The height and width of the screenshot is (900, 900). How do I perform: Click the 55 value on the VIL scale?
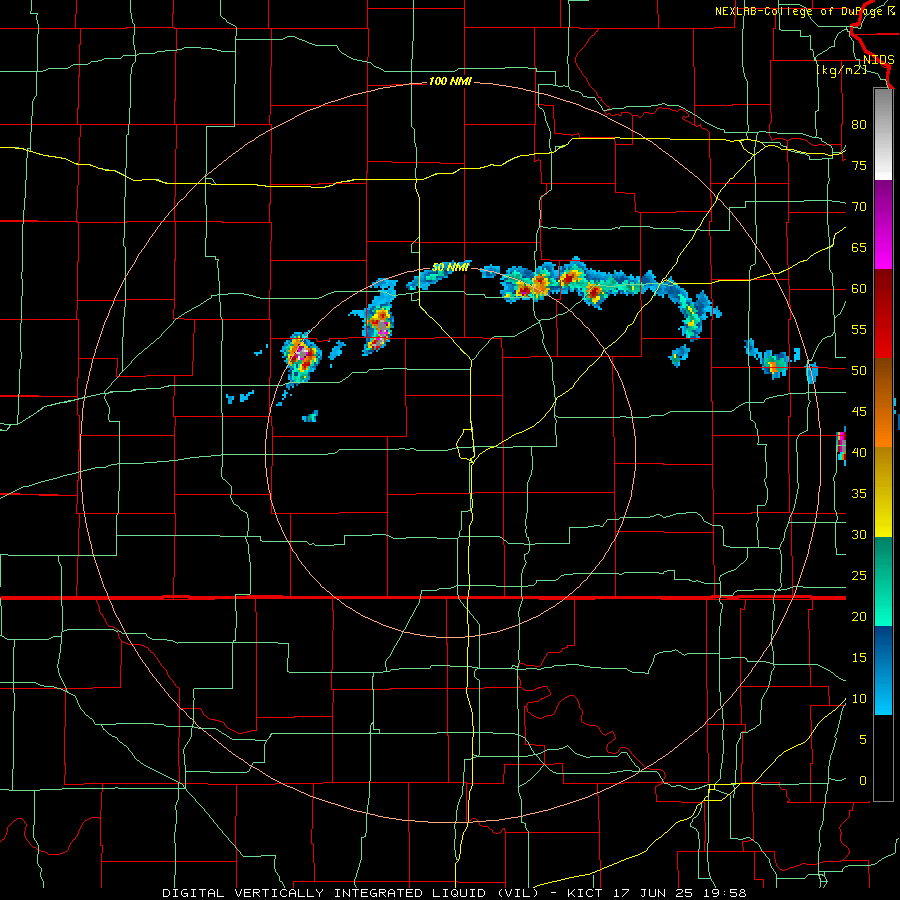pos(859,330)
